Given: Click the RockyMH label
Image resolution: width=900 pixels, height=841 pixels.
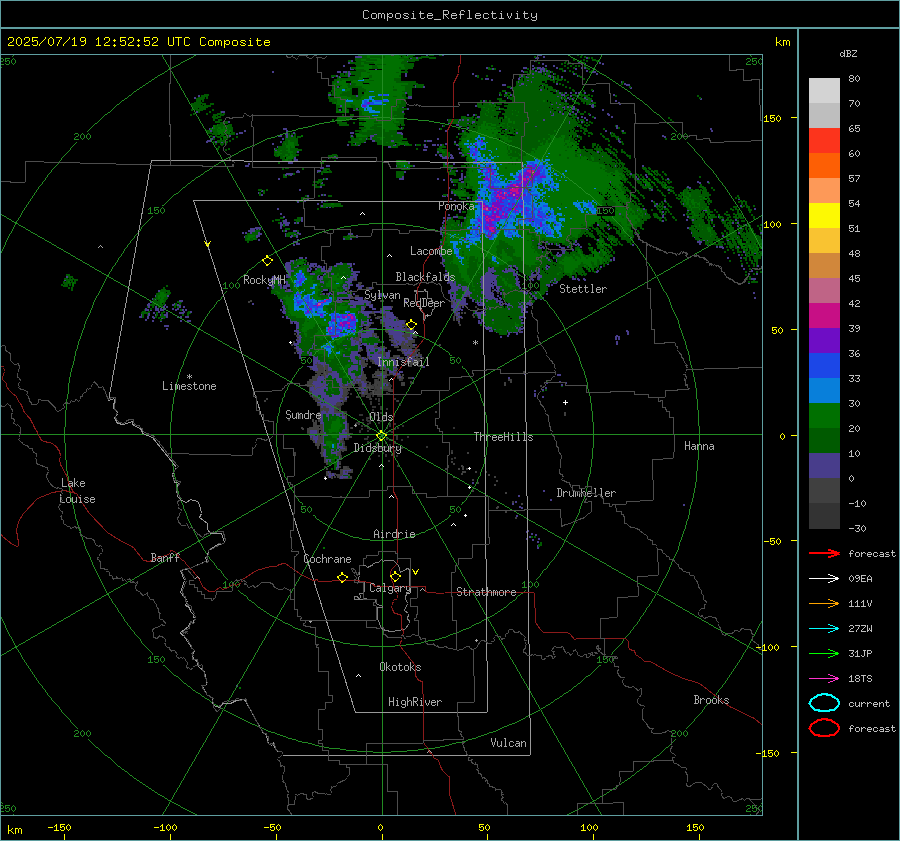Looking at the screenshot, I should point(264,280).
